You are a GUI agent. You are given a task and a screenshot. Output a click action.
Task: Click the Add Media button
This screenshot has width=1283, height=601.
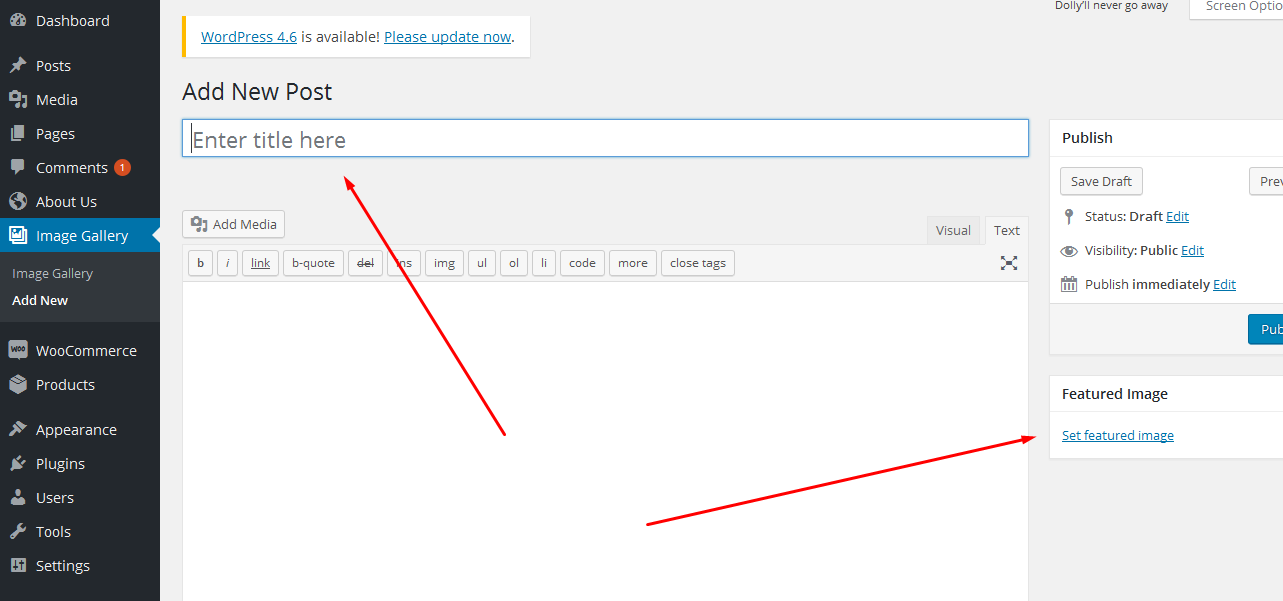click(234, 224)
